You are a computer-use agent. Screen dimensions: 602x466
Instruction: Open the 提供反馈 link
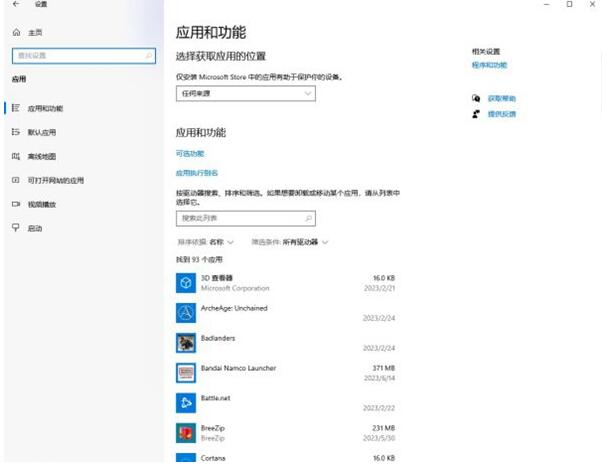click(x=502, y=114)
